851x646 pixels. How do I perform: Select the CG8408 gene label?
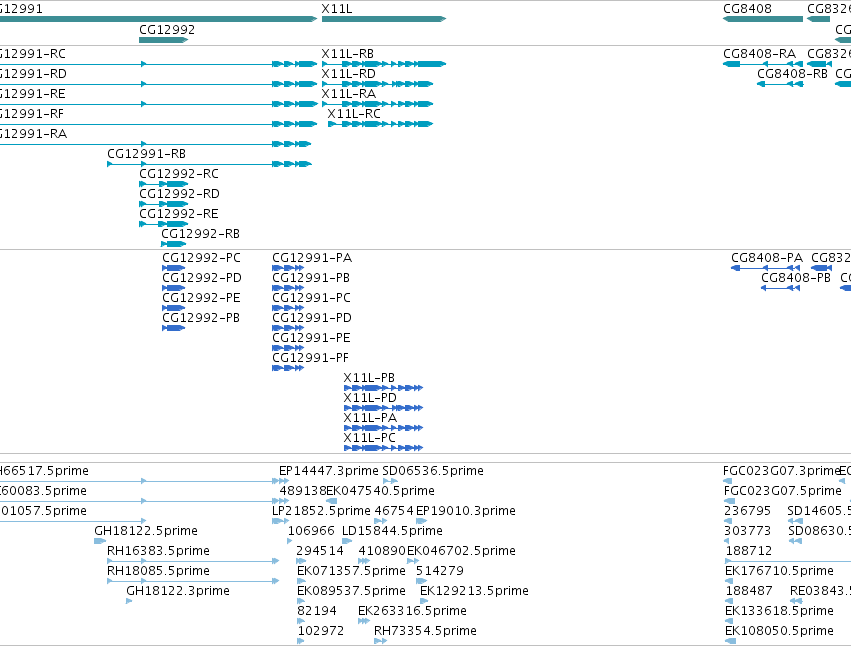point(747,9)
